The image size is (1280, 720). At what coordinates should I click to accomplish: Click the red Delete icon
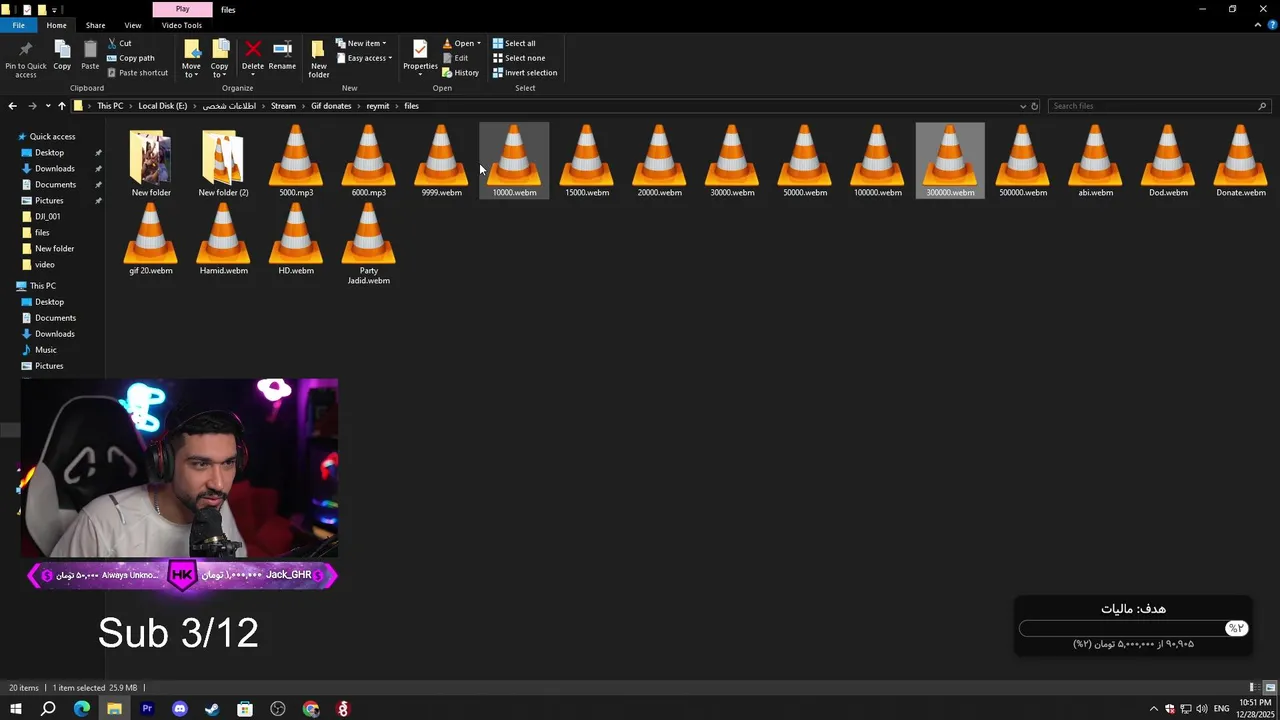[x=253, y=49]
